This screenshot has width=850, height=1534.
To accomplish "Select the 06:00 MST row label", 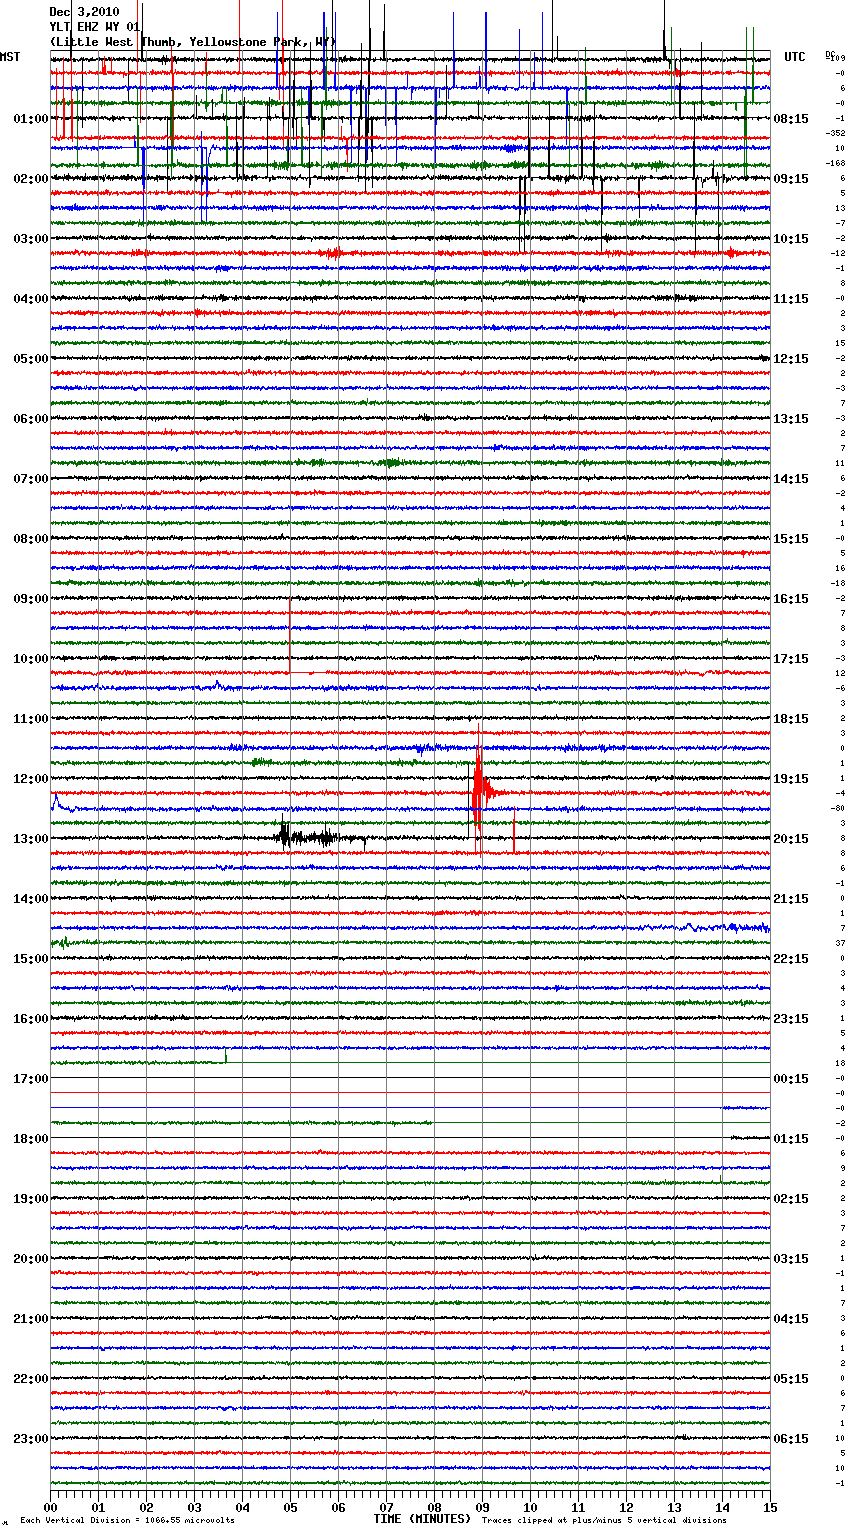I will click(31, 418).
